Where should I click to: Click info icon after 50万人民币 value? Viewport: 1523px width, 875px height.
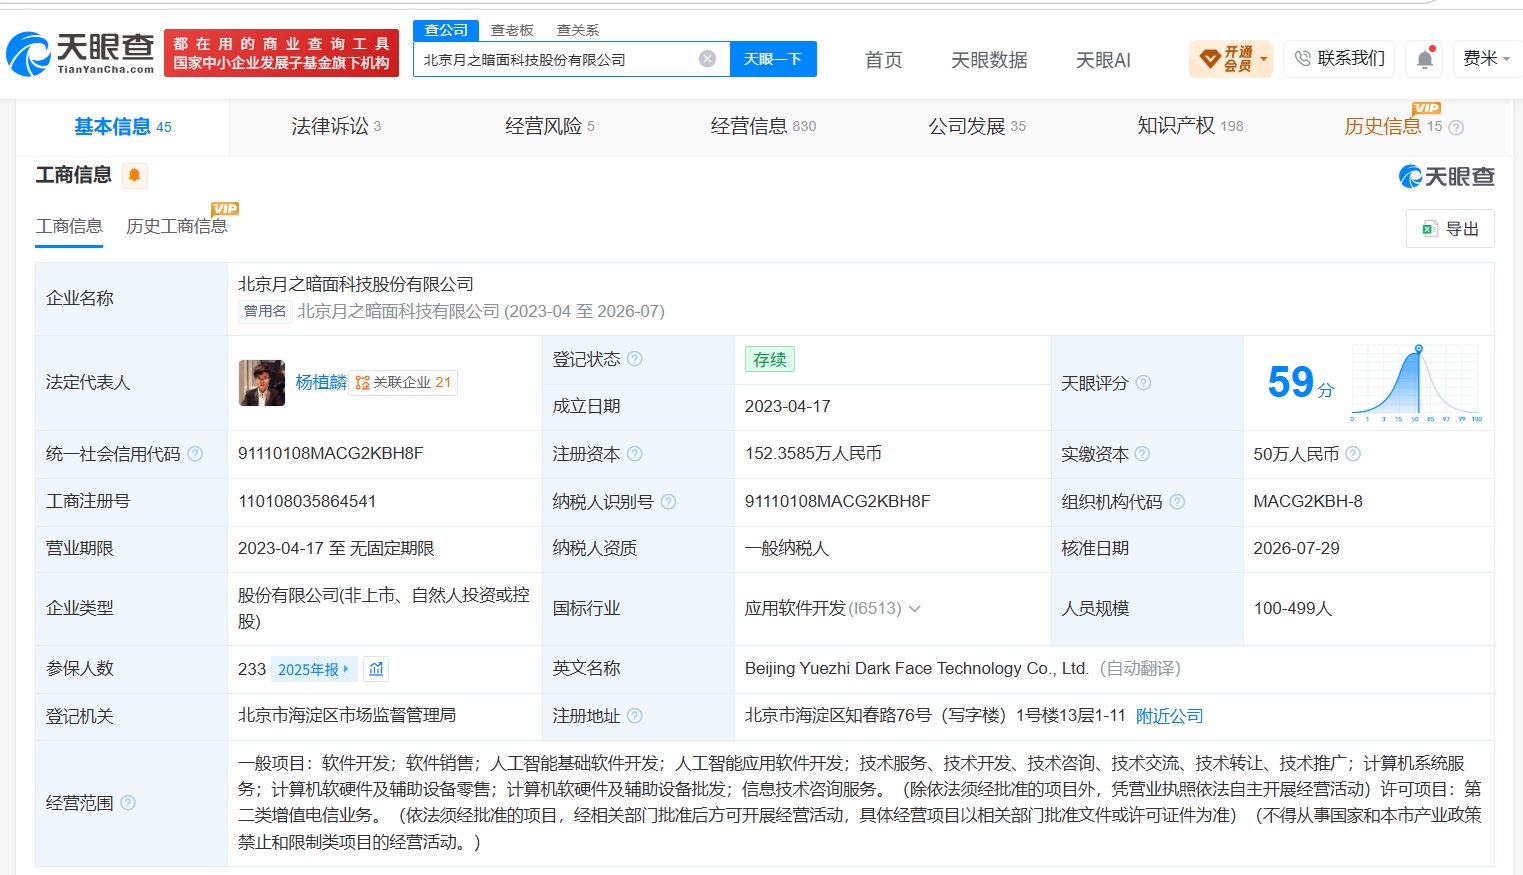pyautogui.click(x=1353, y=454)
